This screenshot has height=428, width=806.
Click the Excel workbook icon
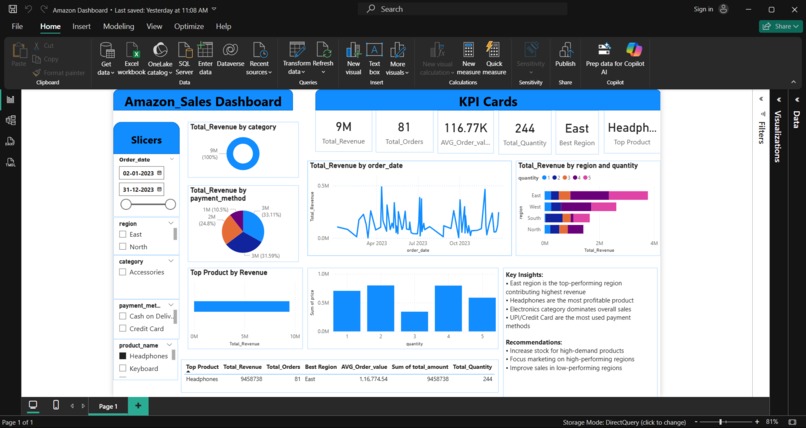point(132,50)
